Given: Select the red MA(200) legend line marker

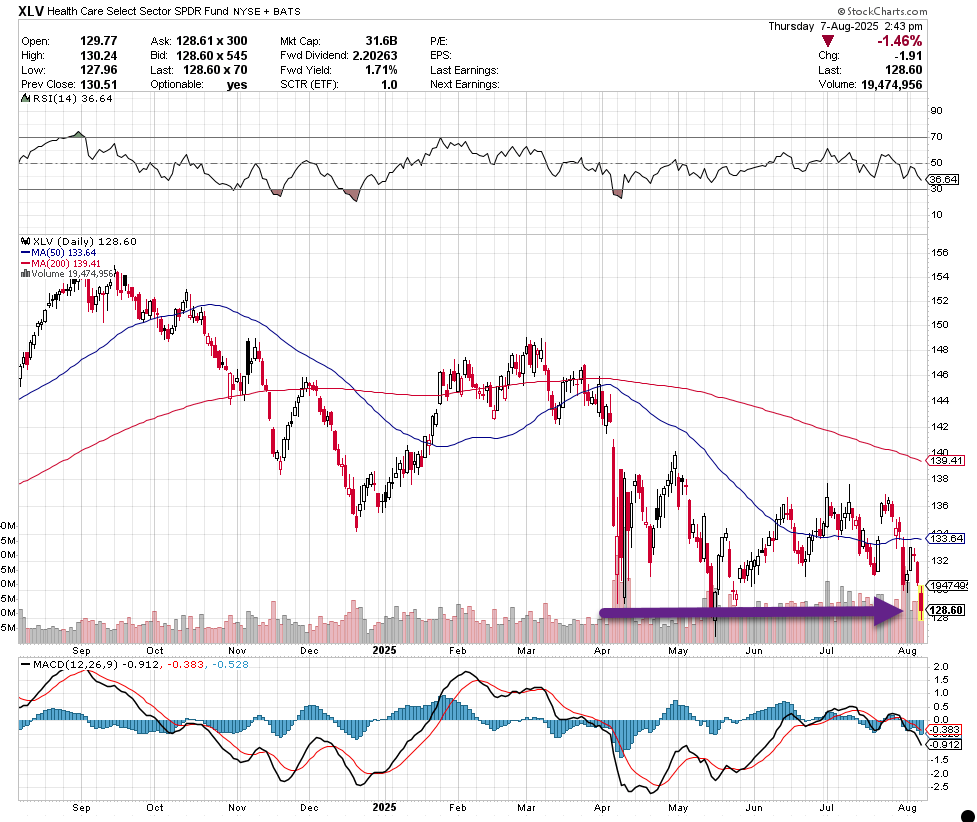Looking at the screenshot, I should (x=26, y=264).
